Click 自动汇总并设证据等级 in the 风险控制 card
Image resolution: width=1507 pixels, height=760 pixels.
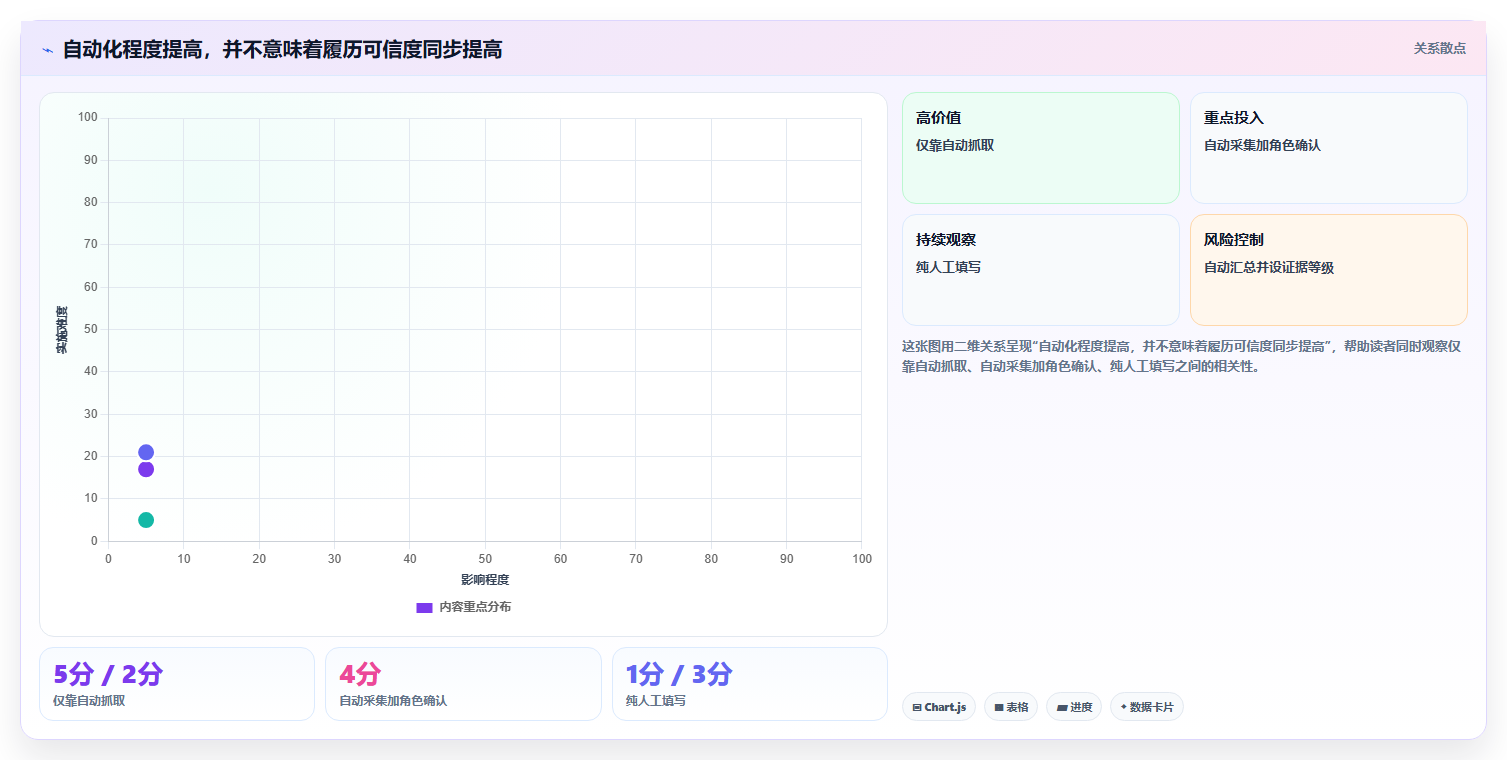[1269, 267]
